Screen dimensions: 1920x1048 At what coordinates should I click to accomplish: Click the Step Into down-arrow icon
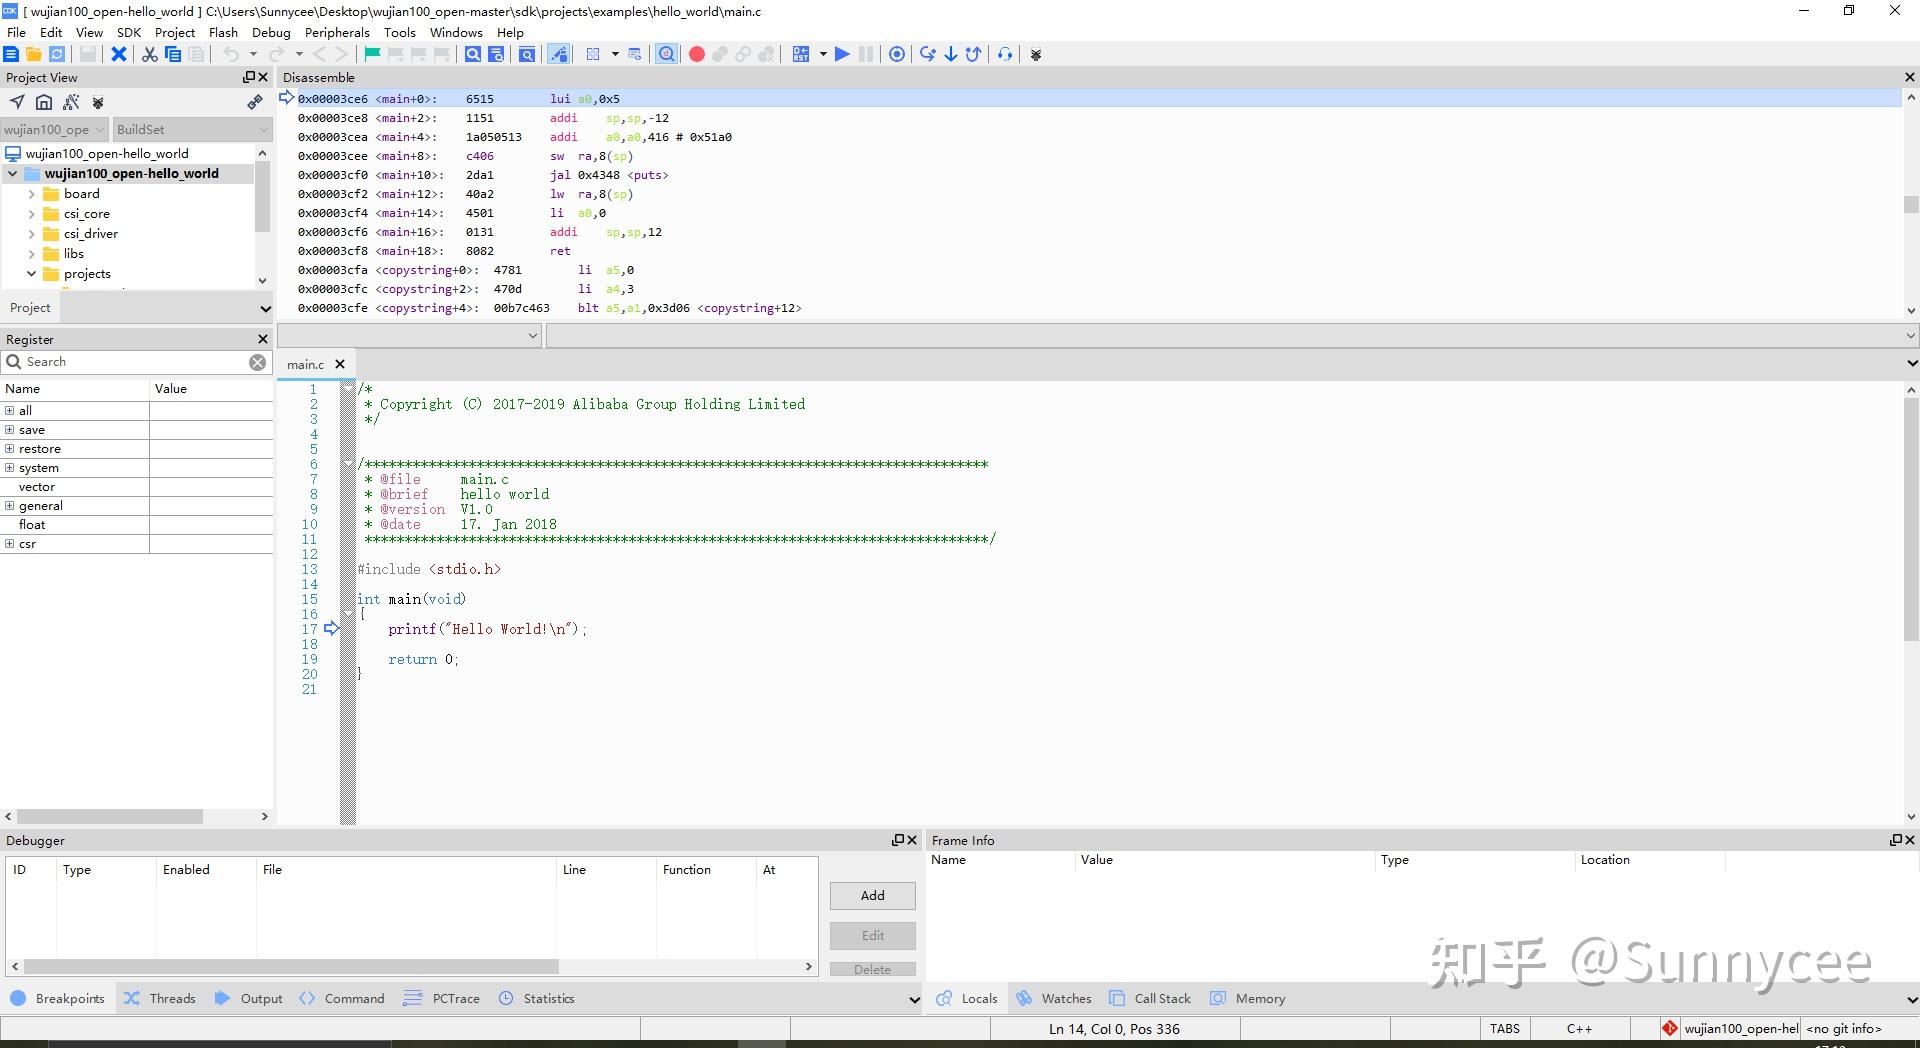tap(950, 54)
